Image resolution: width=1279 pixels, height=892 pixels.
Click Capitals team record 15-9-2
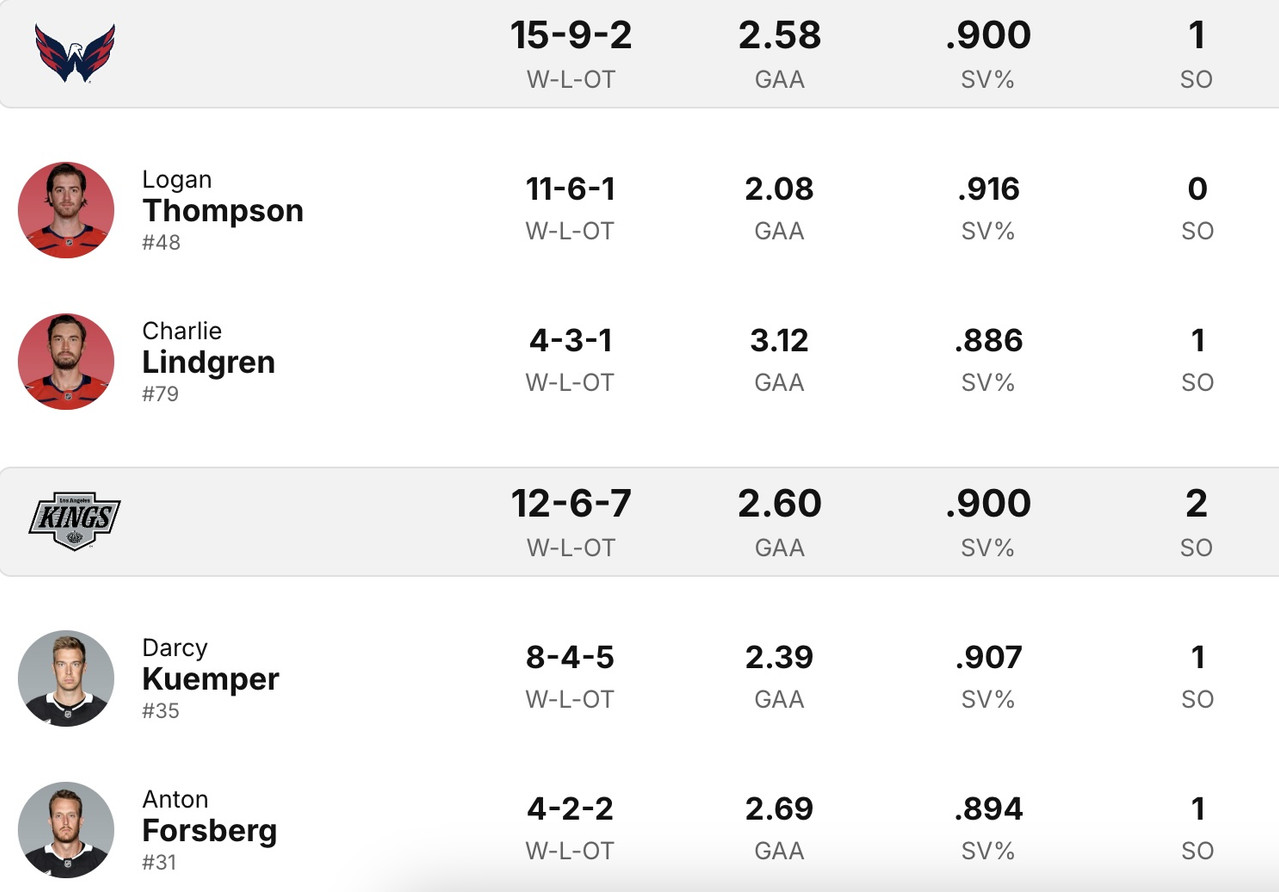tap(571, 36)
